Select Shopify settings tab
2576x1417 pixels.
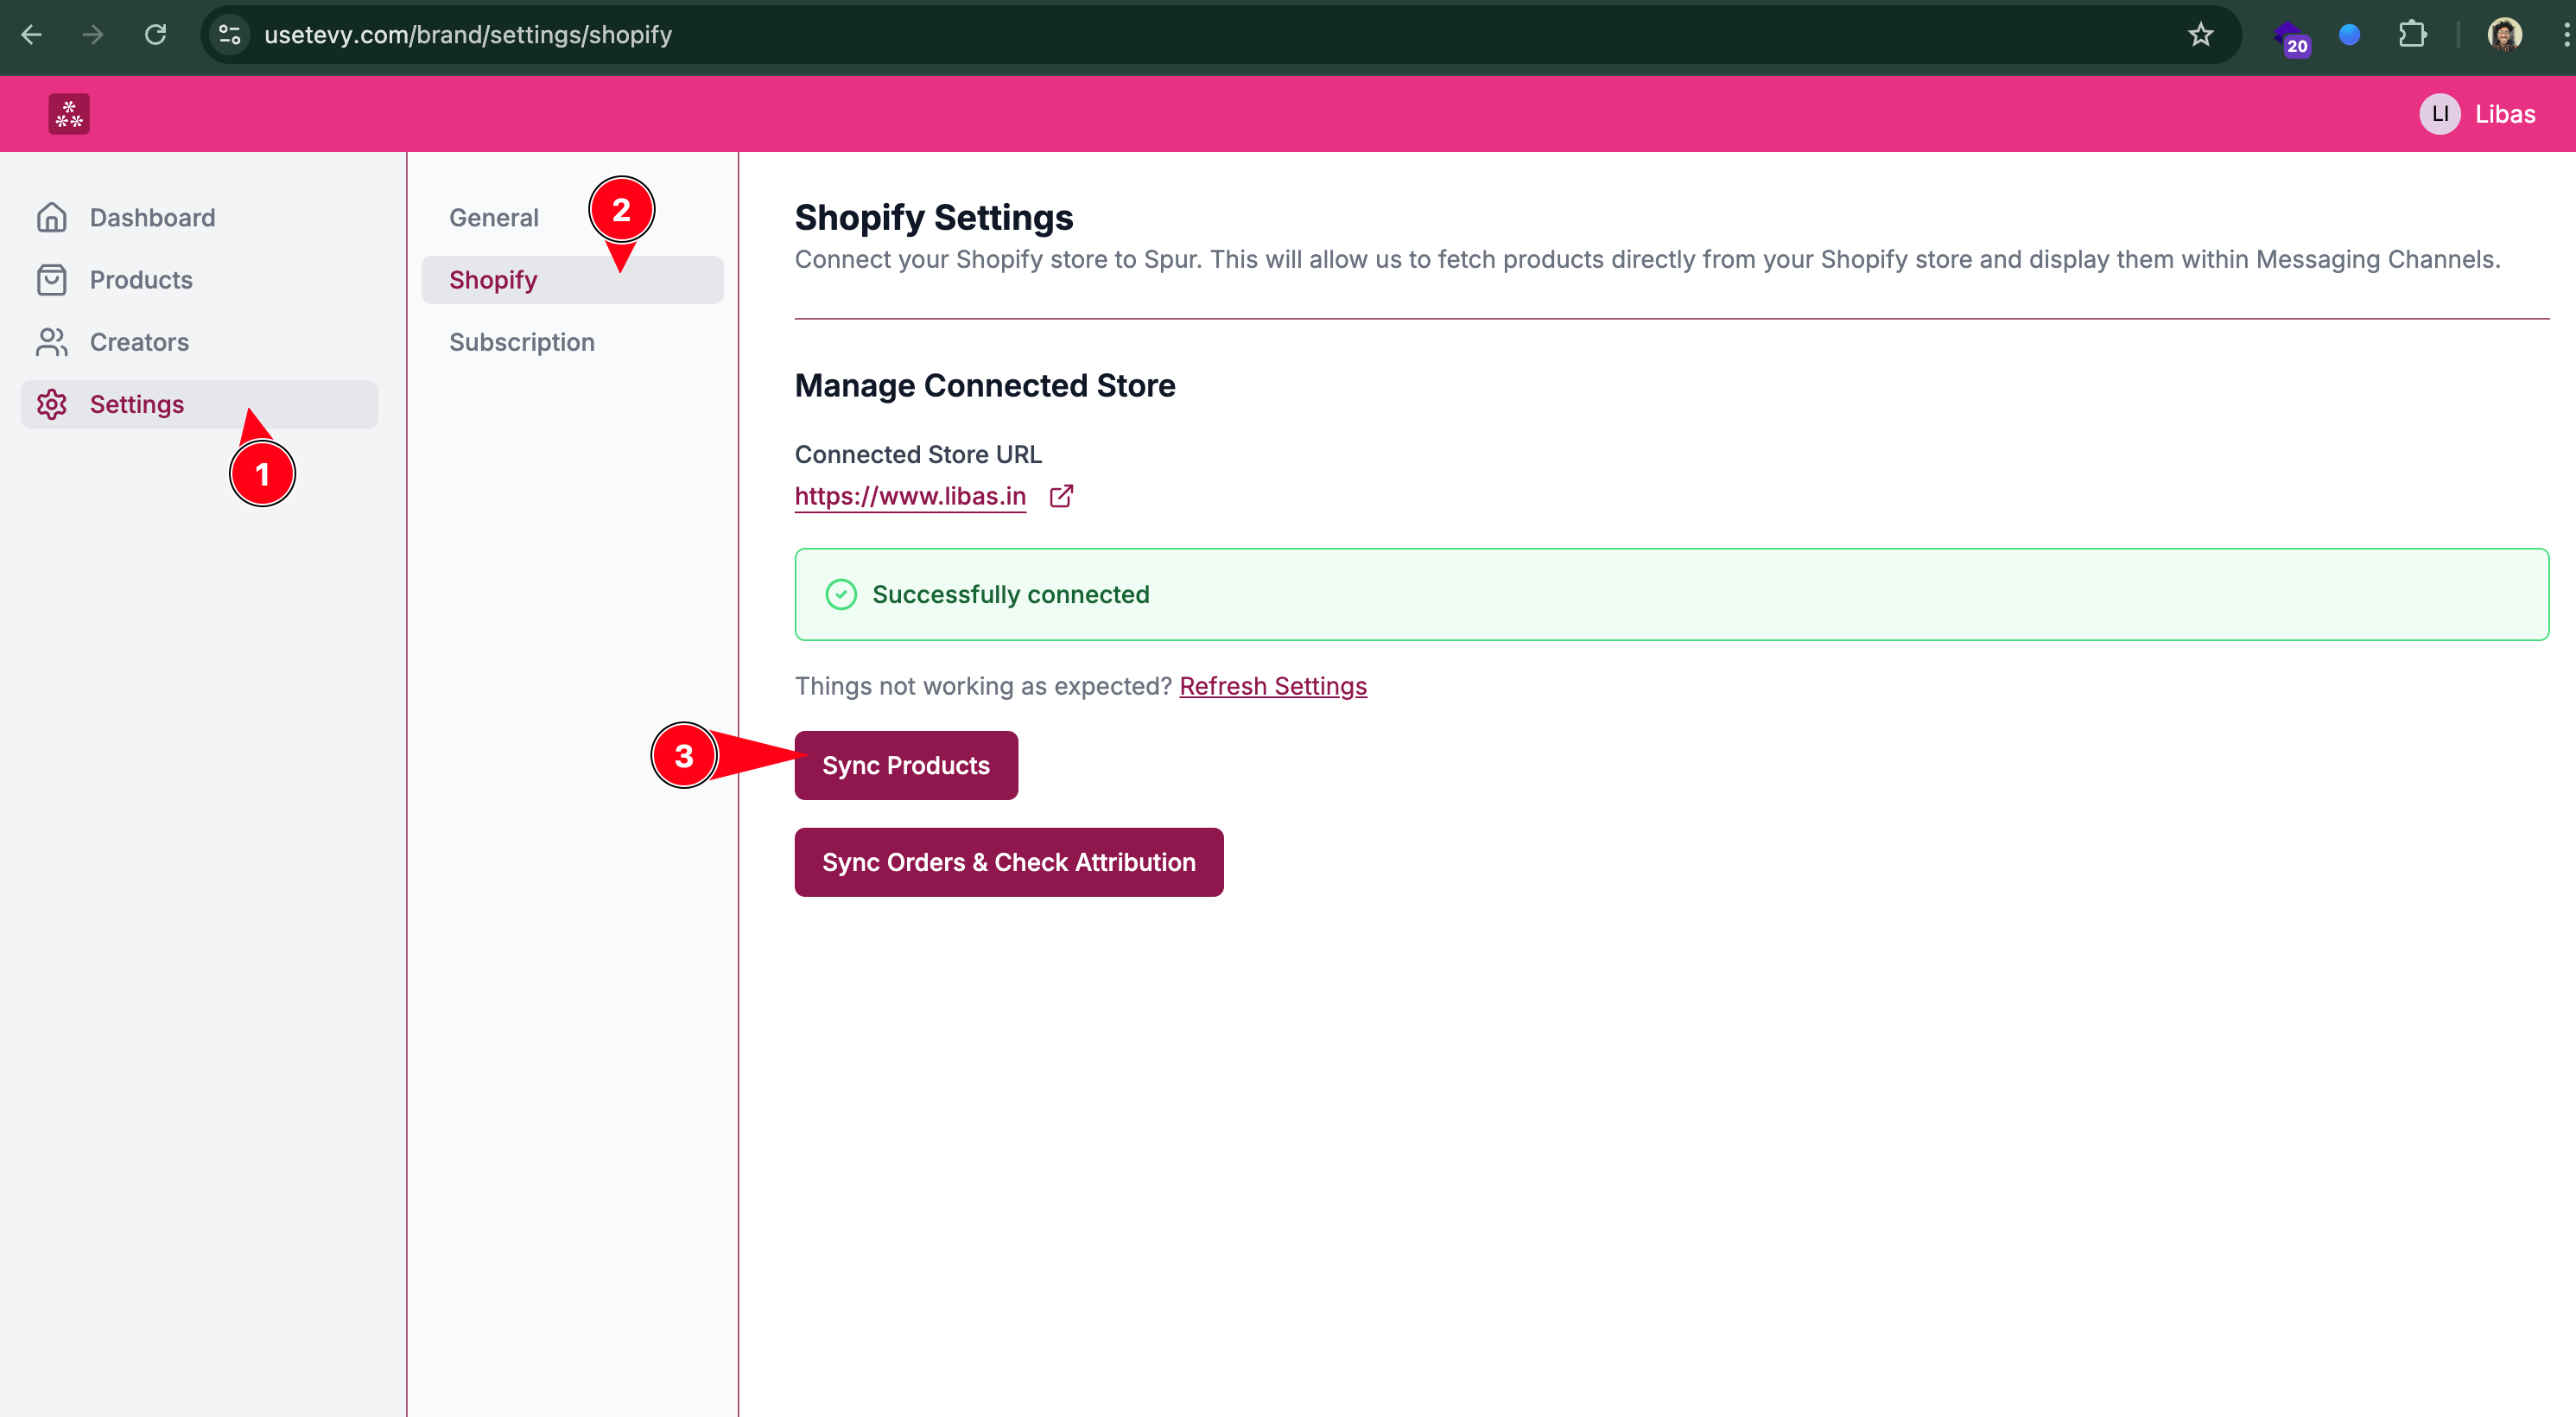pos(572,280)
